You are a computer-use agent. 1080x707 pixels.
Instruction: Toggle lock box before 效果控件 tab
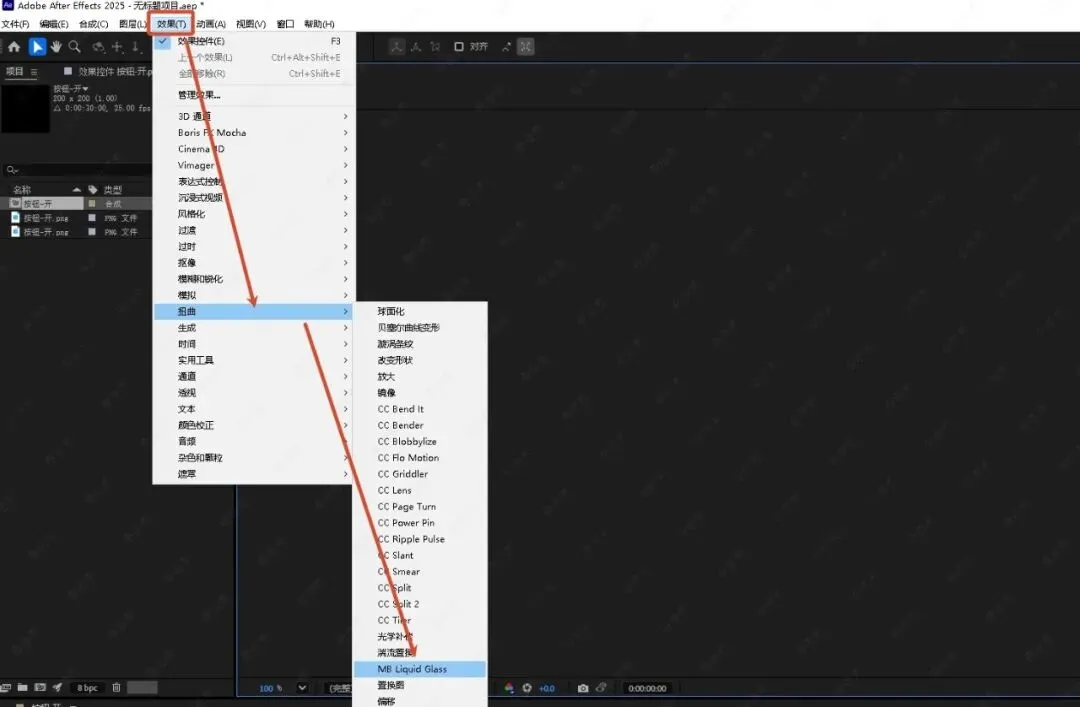tap(68, 71)
